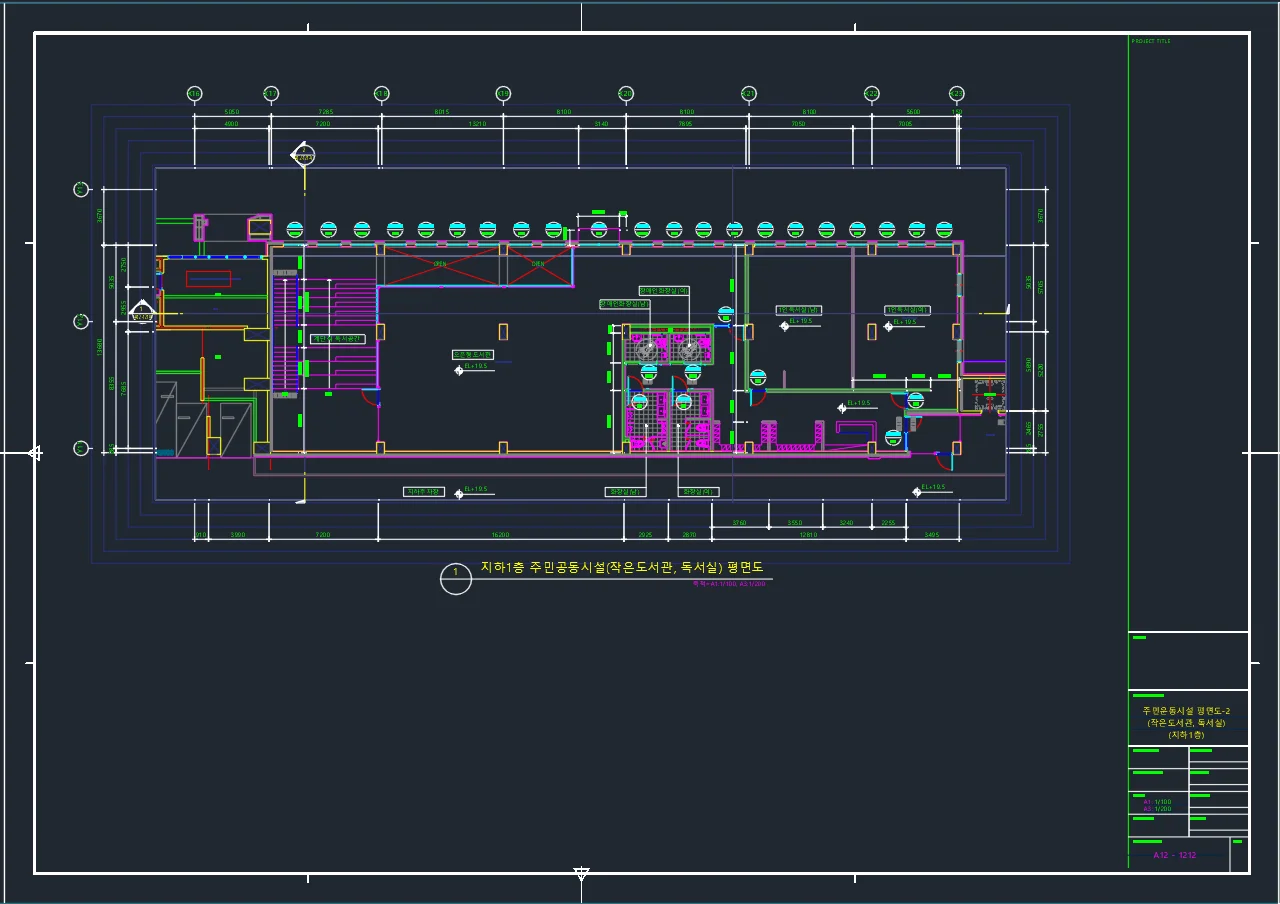Screen dimensions: 1280x904
Task: Select the 오픈형 도서관 room label
Action: 472,354
